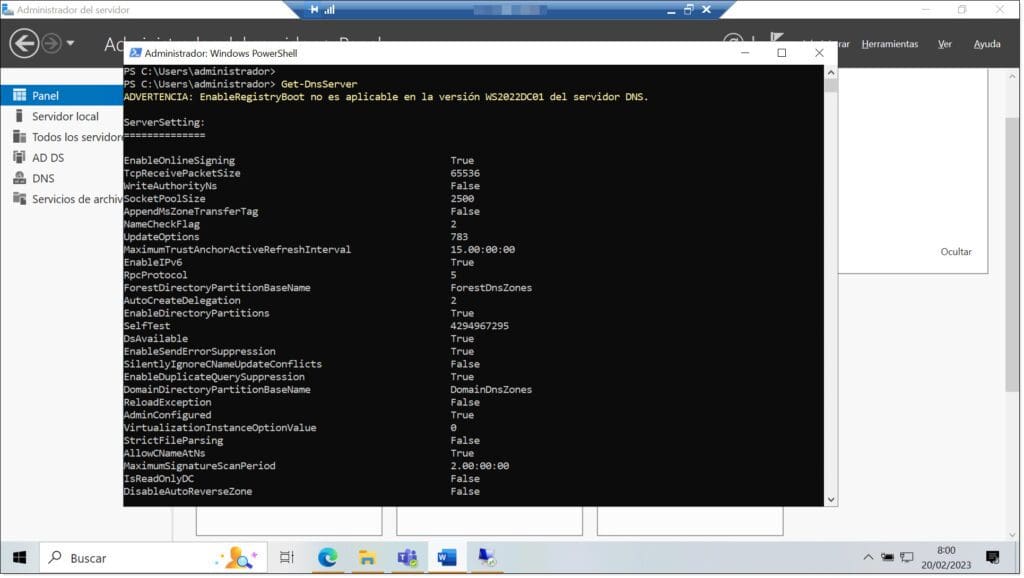Open the Herramientas menu
Viewport: 1024px width, 578px height.
[889, 44]
